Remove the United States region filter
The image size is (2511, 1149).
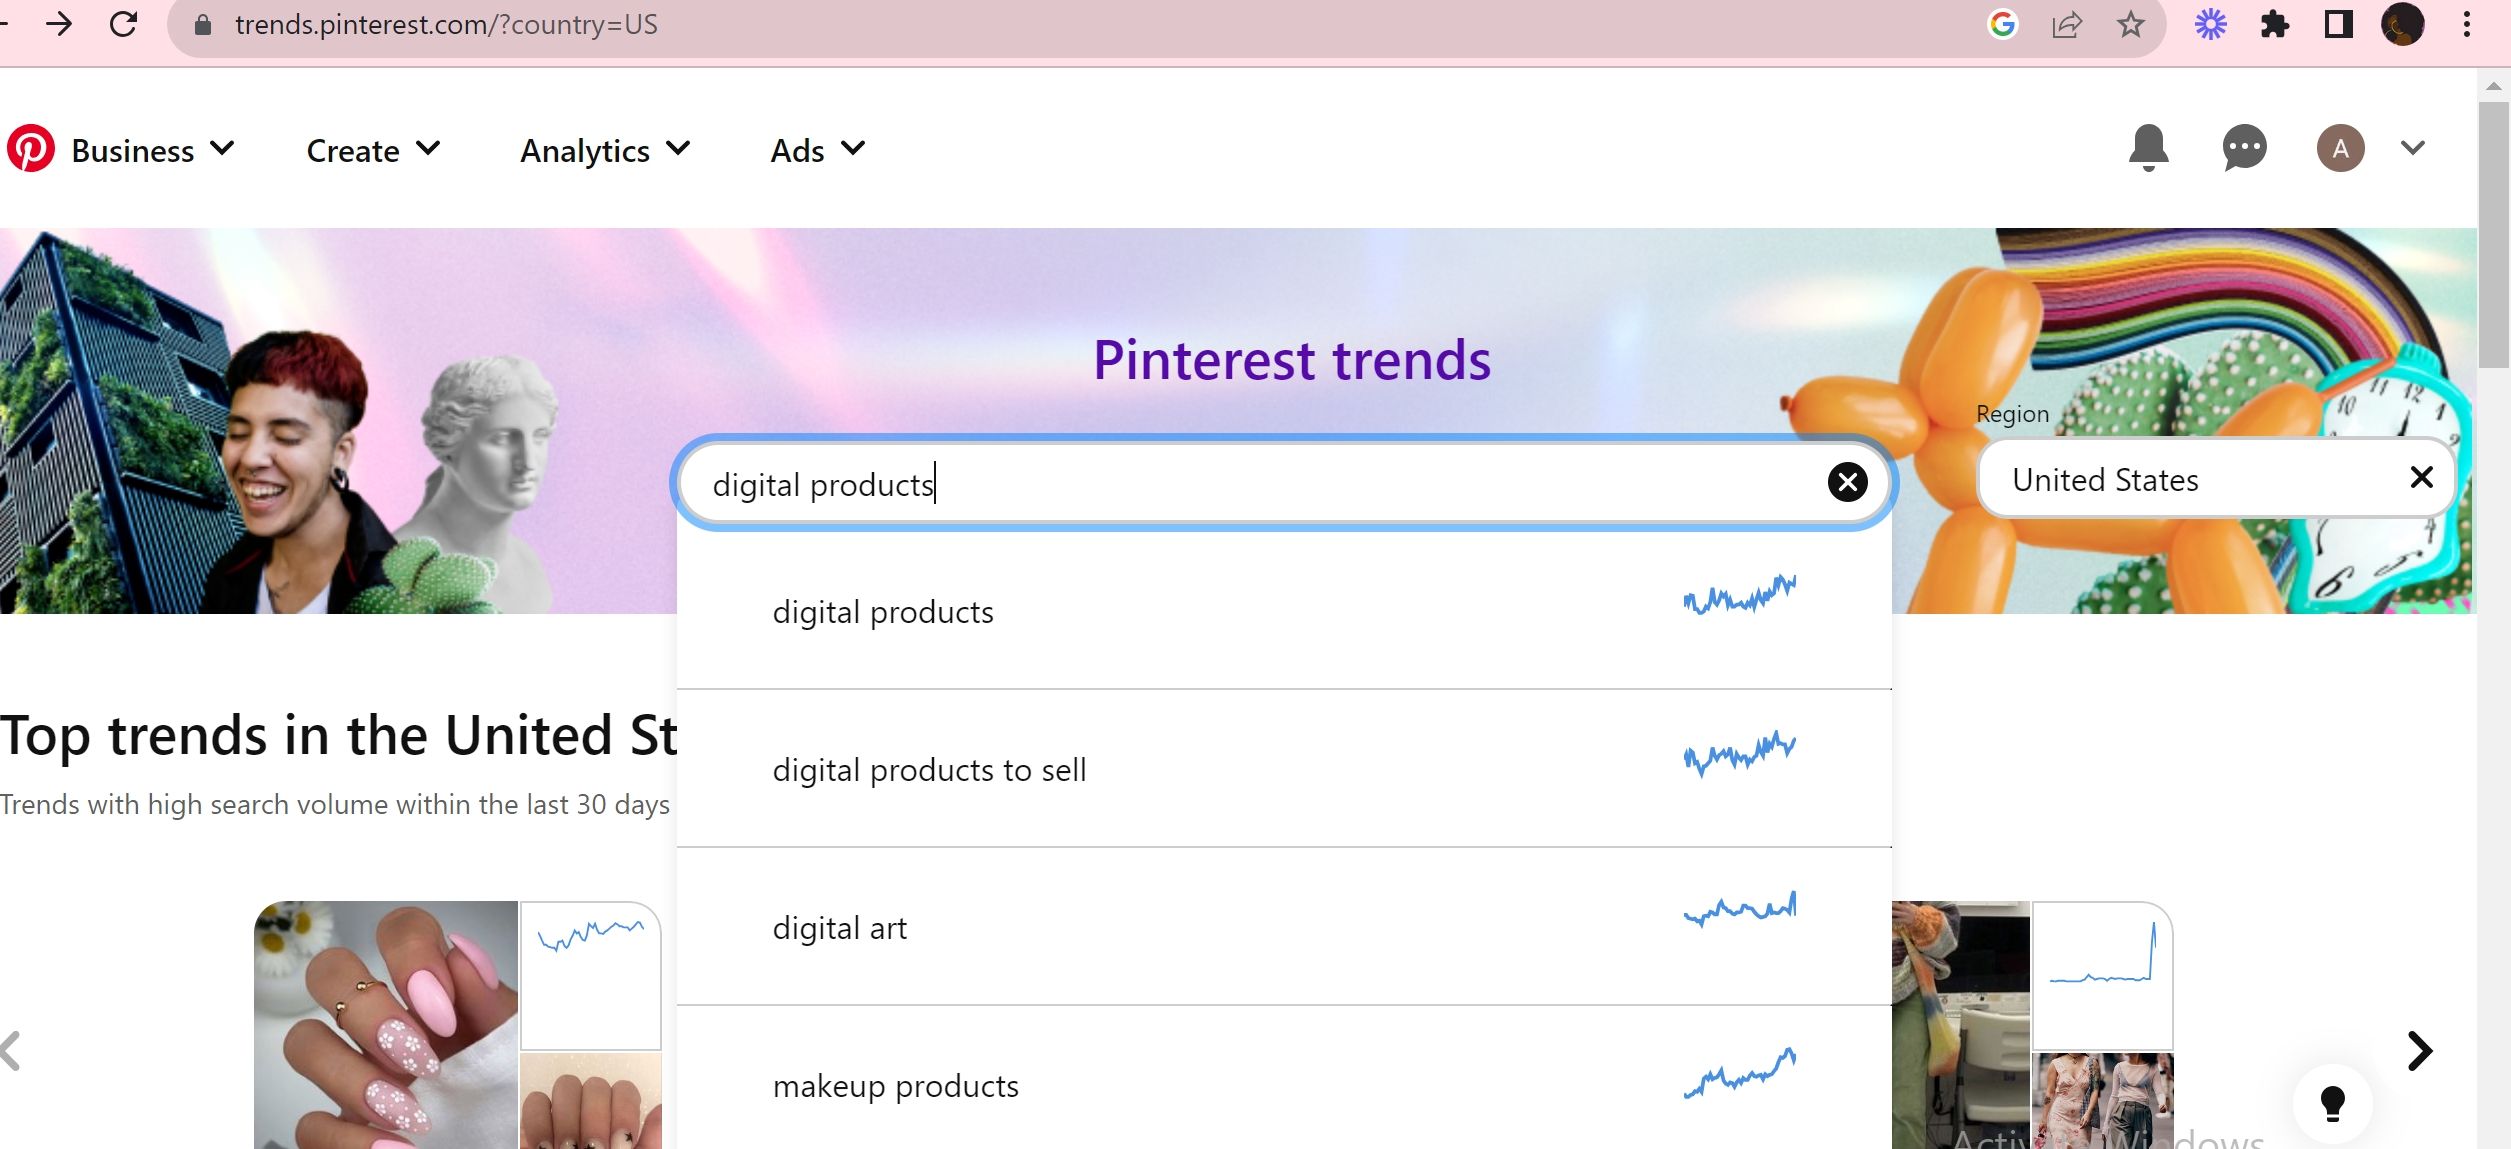[2421, 478]
